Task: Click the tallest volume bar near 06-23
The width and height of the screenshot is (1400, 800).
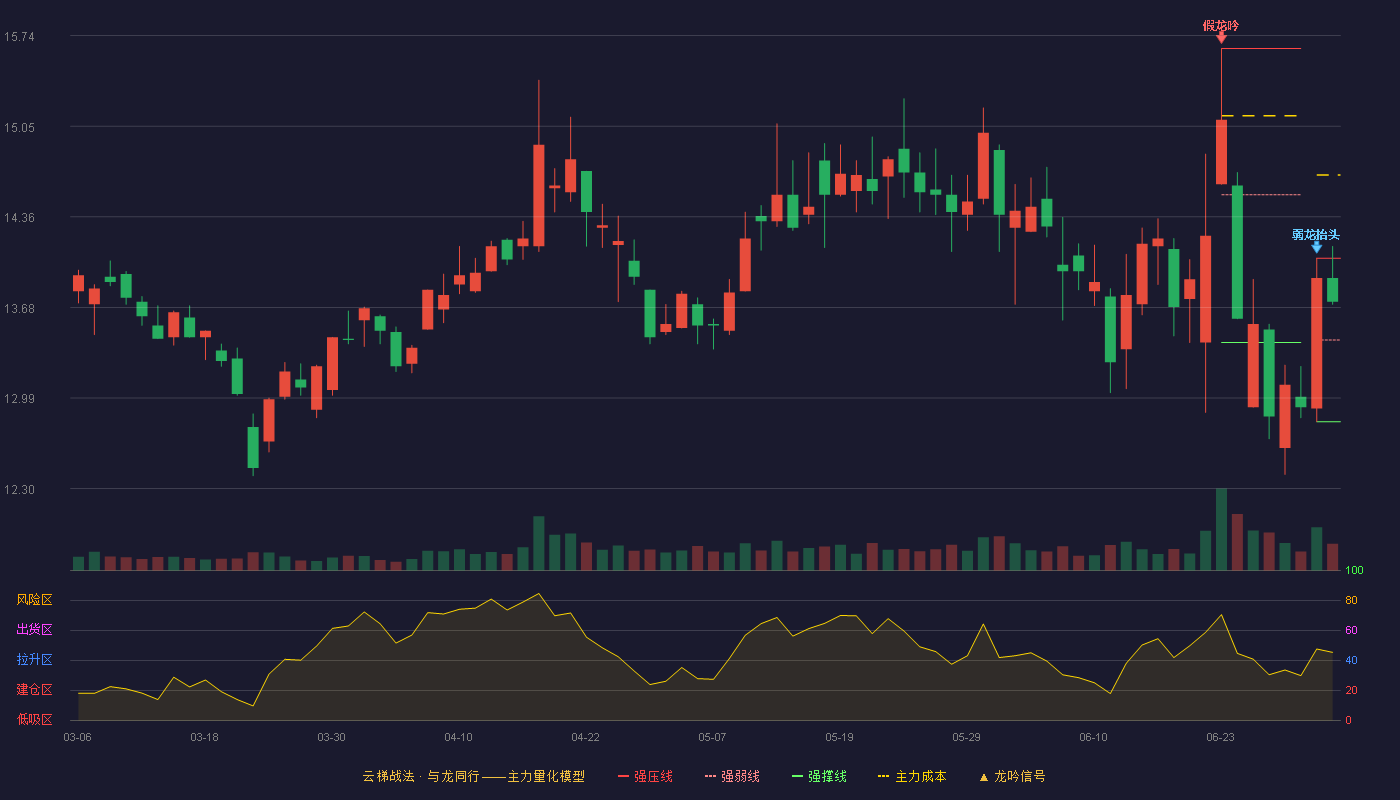Action: pos(1221,529)
